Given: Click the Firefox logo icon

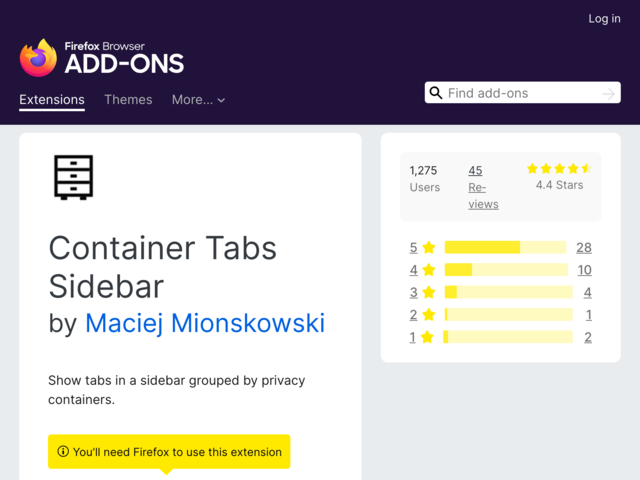Looking at the screenshot, I should (x=38, y=58).
